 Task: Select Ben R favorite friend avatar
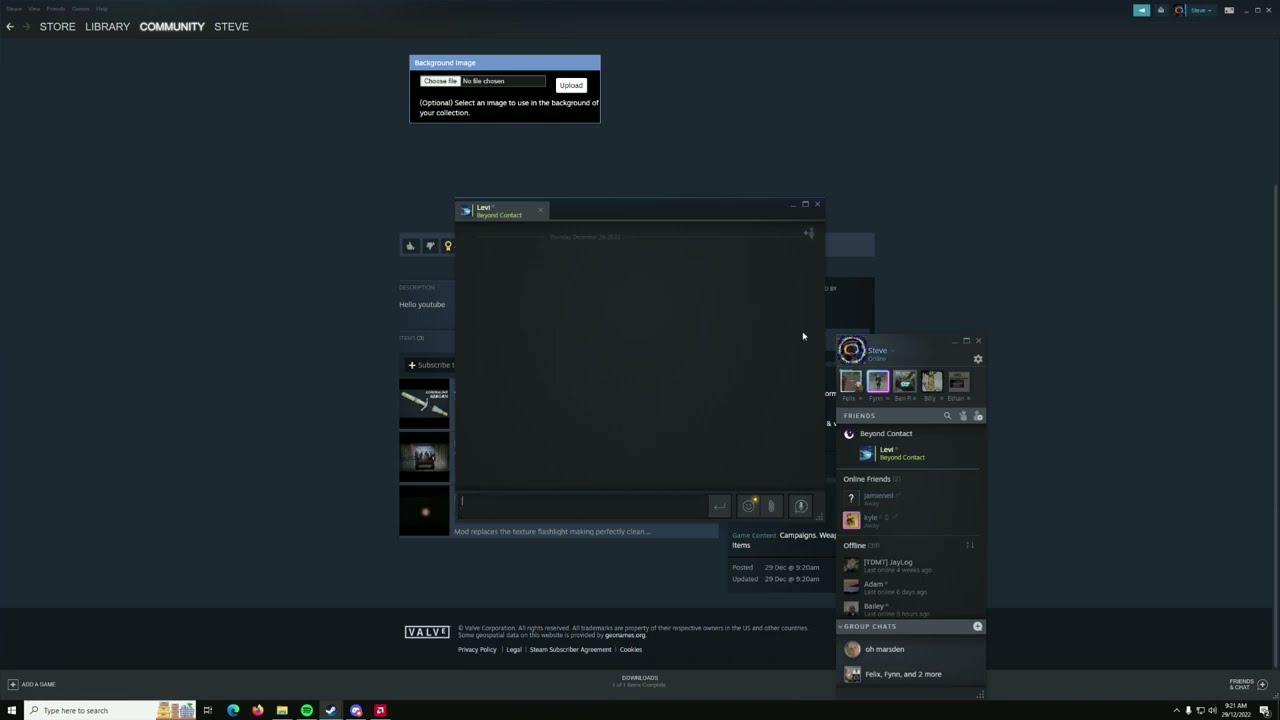coord(904,381)
